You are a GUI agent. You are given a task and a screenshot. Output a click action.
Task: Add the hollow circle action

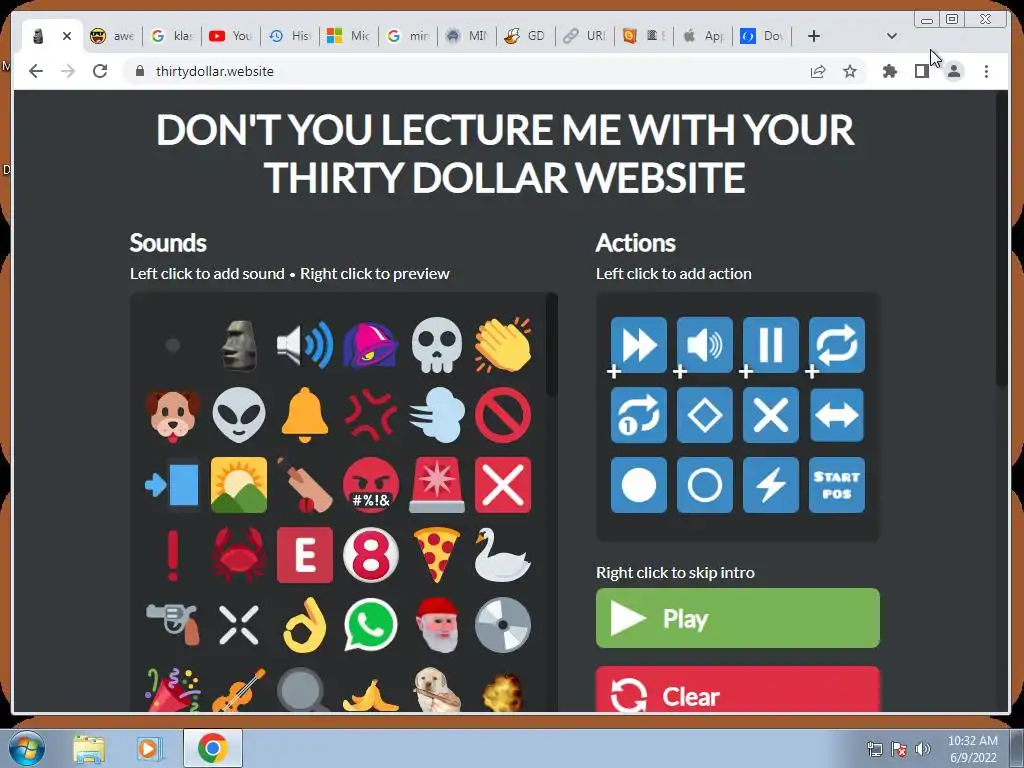pos(705,485)
